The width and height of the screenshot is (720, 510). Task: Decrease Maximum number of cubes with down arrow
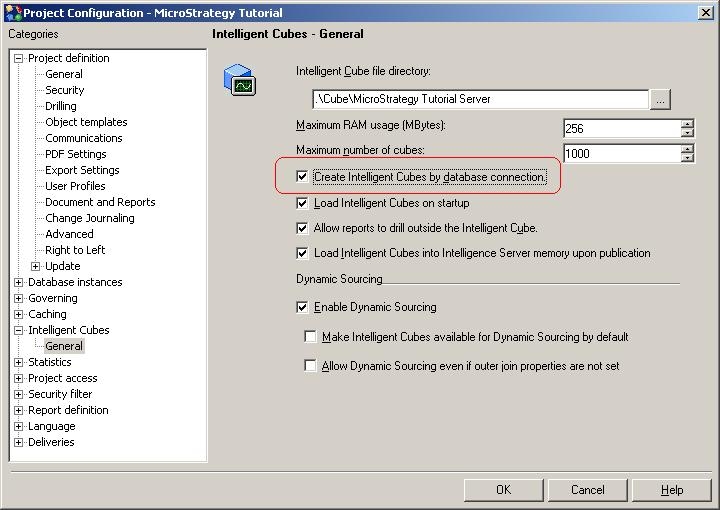pyautogui.click(x=687, y=158)
